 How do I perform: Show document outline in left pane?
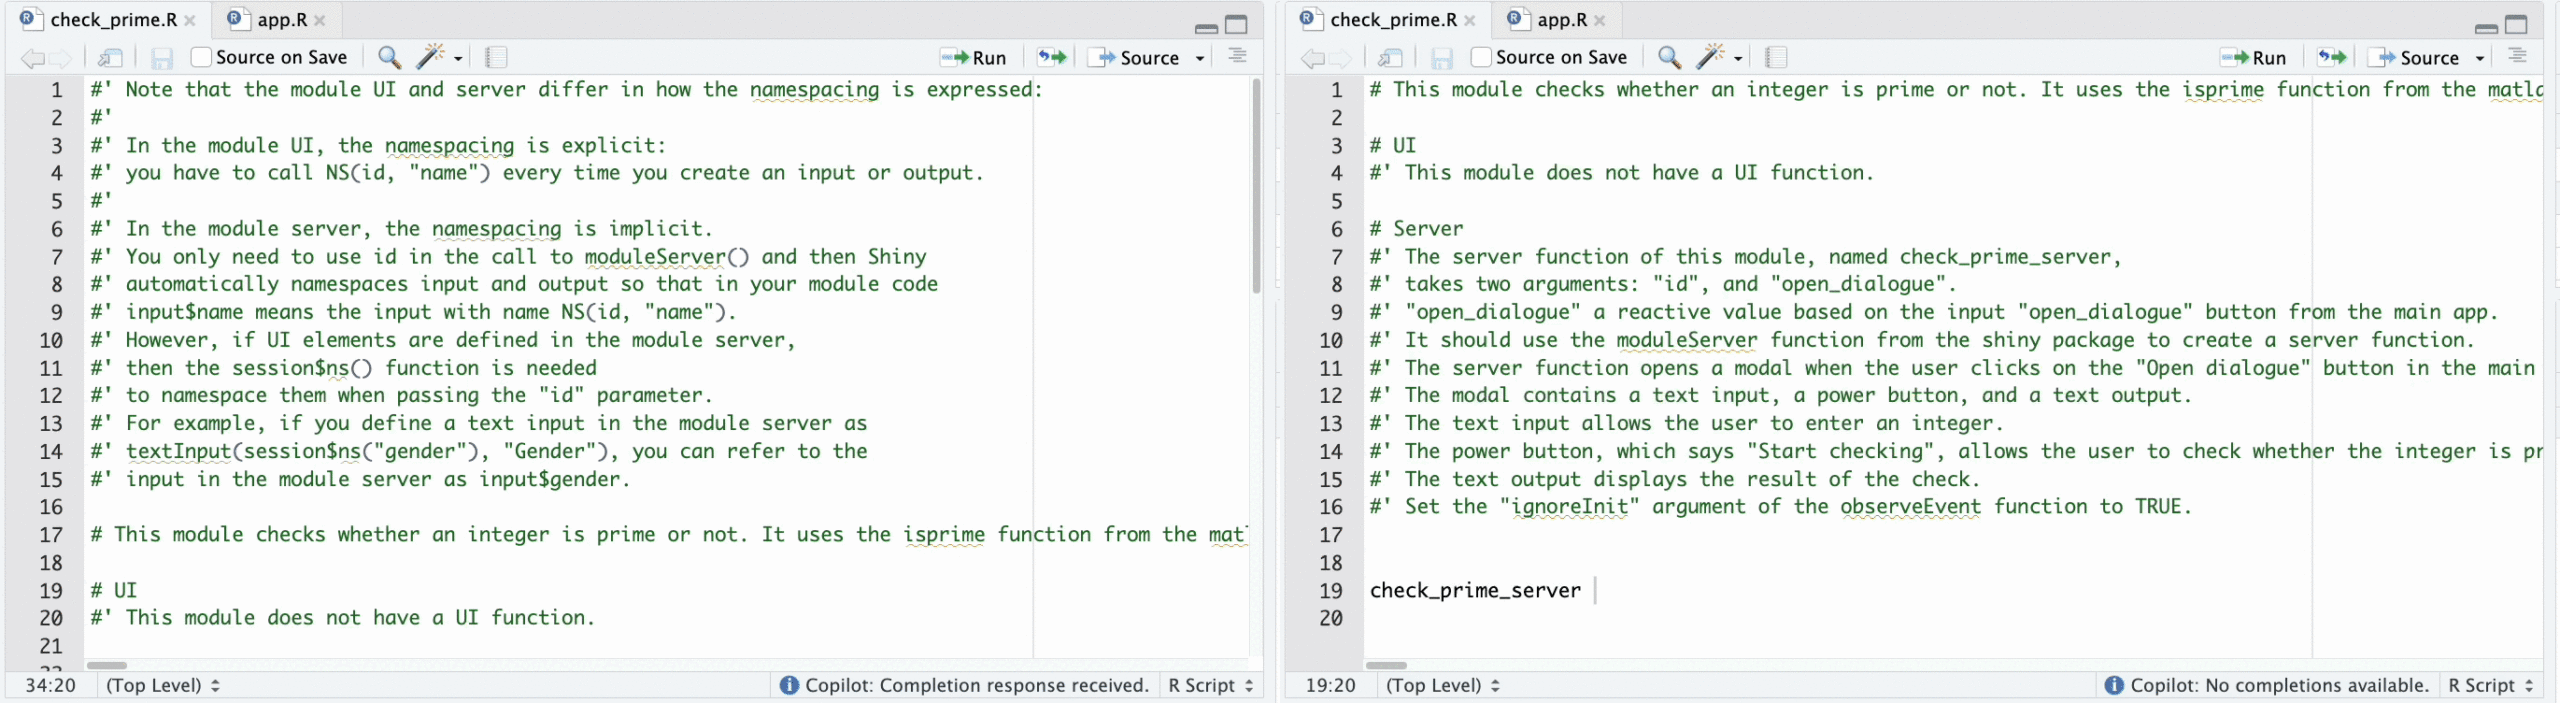[x=1237, y=56]
